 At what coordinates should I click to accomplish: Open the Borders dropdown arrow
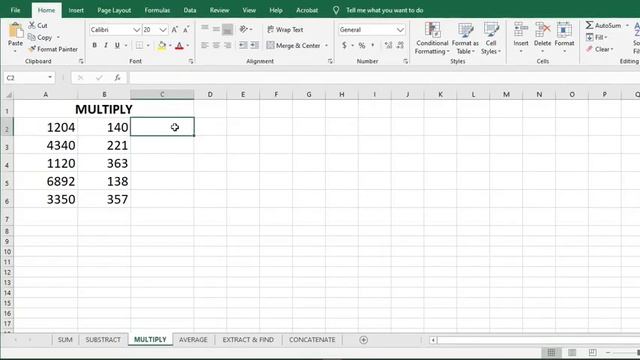pyautogui.click(x=148, y=45)
